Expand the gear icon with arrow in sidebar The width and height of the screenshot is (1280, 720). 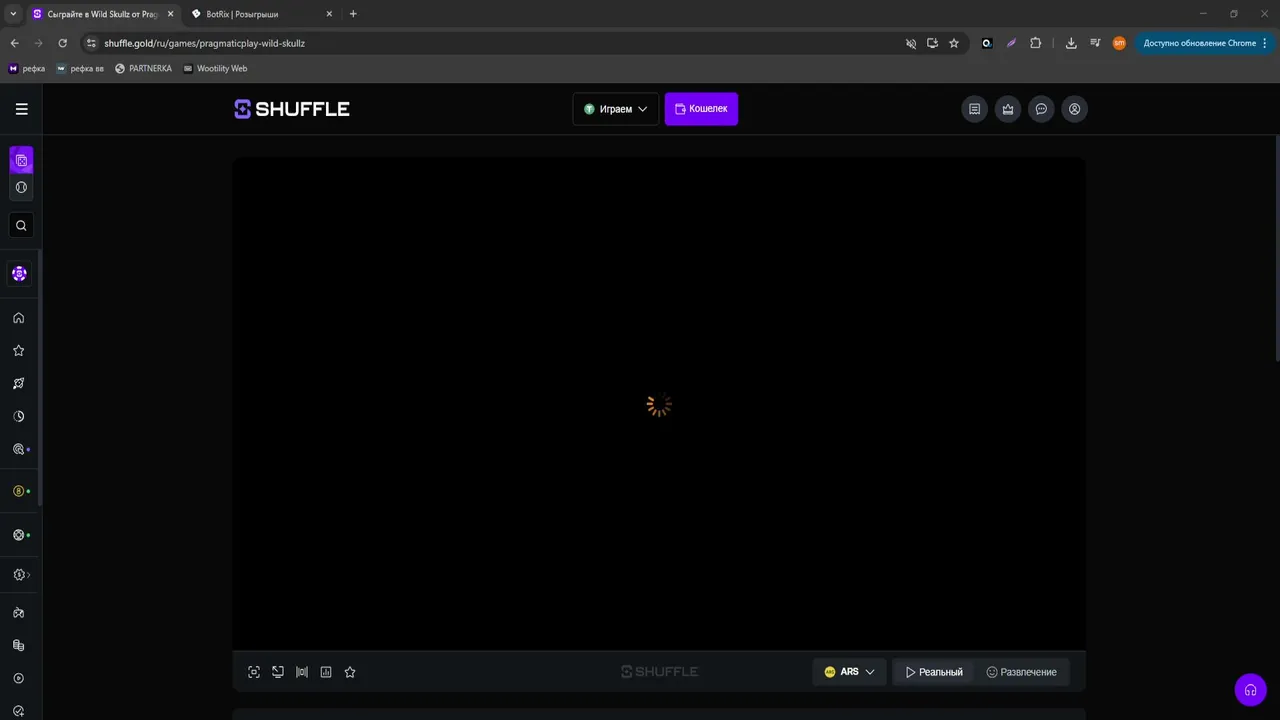click(x=20, y=575)
